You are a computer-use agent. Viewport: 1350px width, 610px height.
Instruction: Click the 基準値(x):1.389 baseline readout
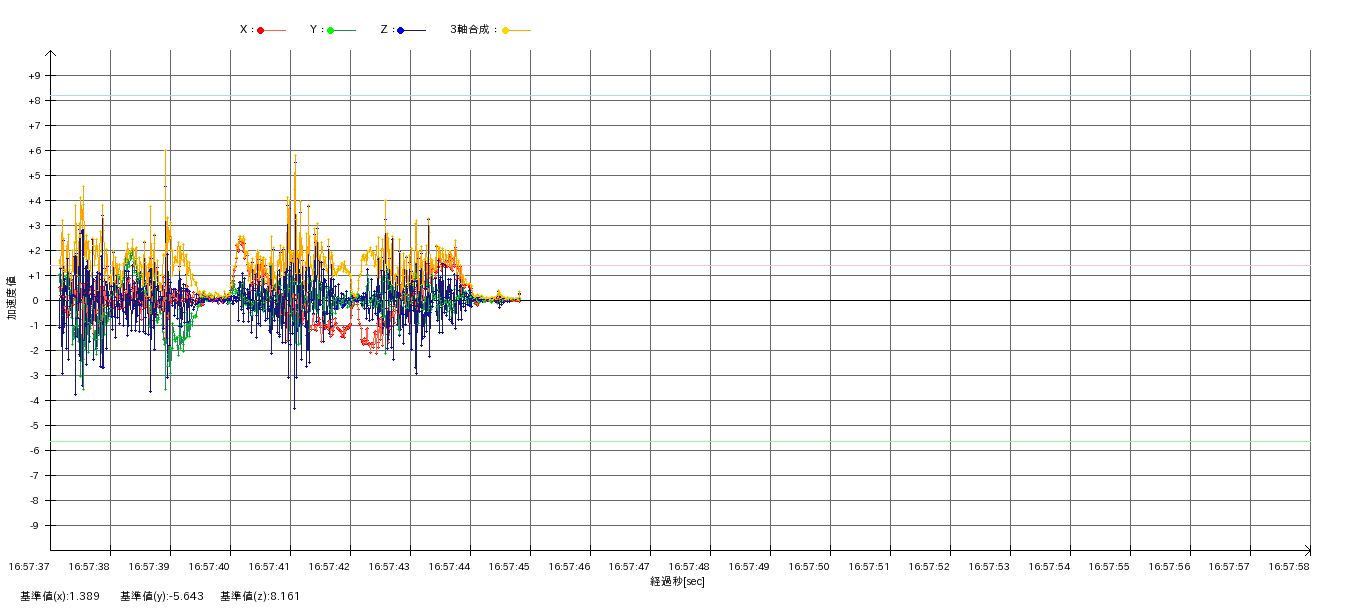click(x=59, y=596)
